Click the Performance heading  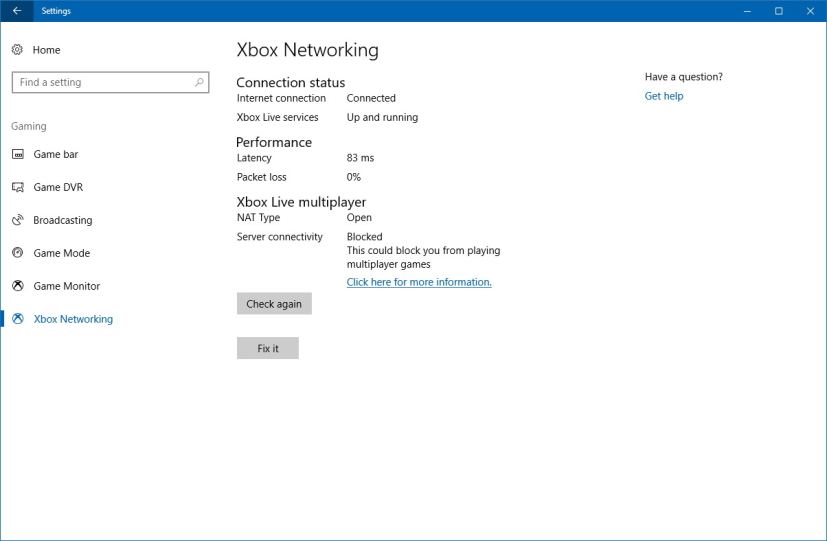[x=274, y=142]
